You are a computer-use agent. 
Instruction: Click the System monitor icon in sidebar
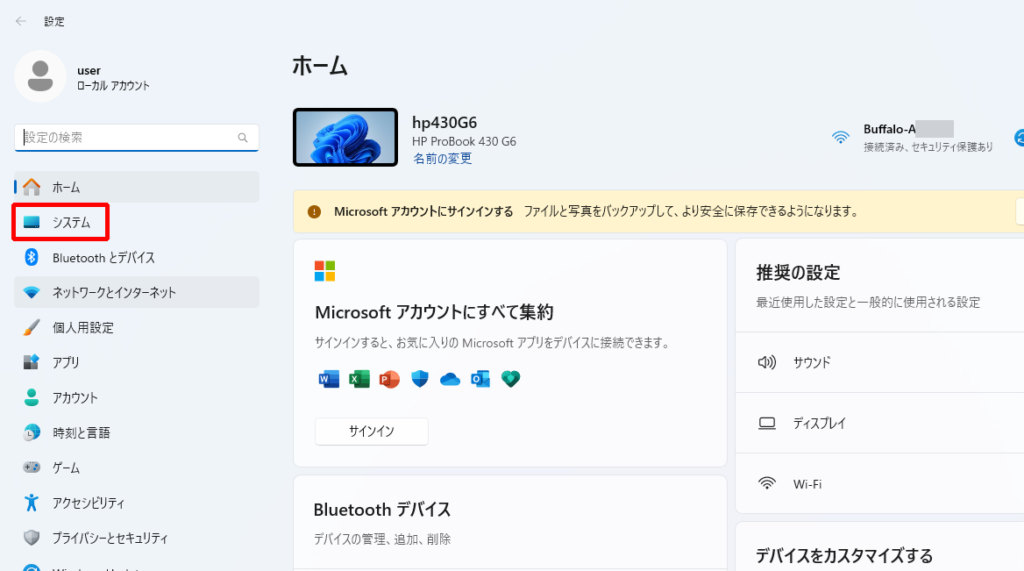(x=31, y=222)
